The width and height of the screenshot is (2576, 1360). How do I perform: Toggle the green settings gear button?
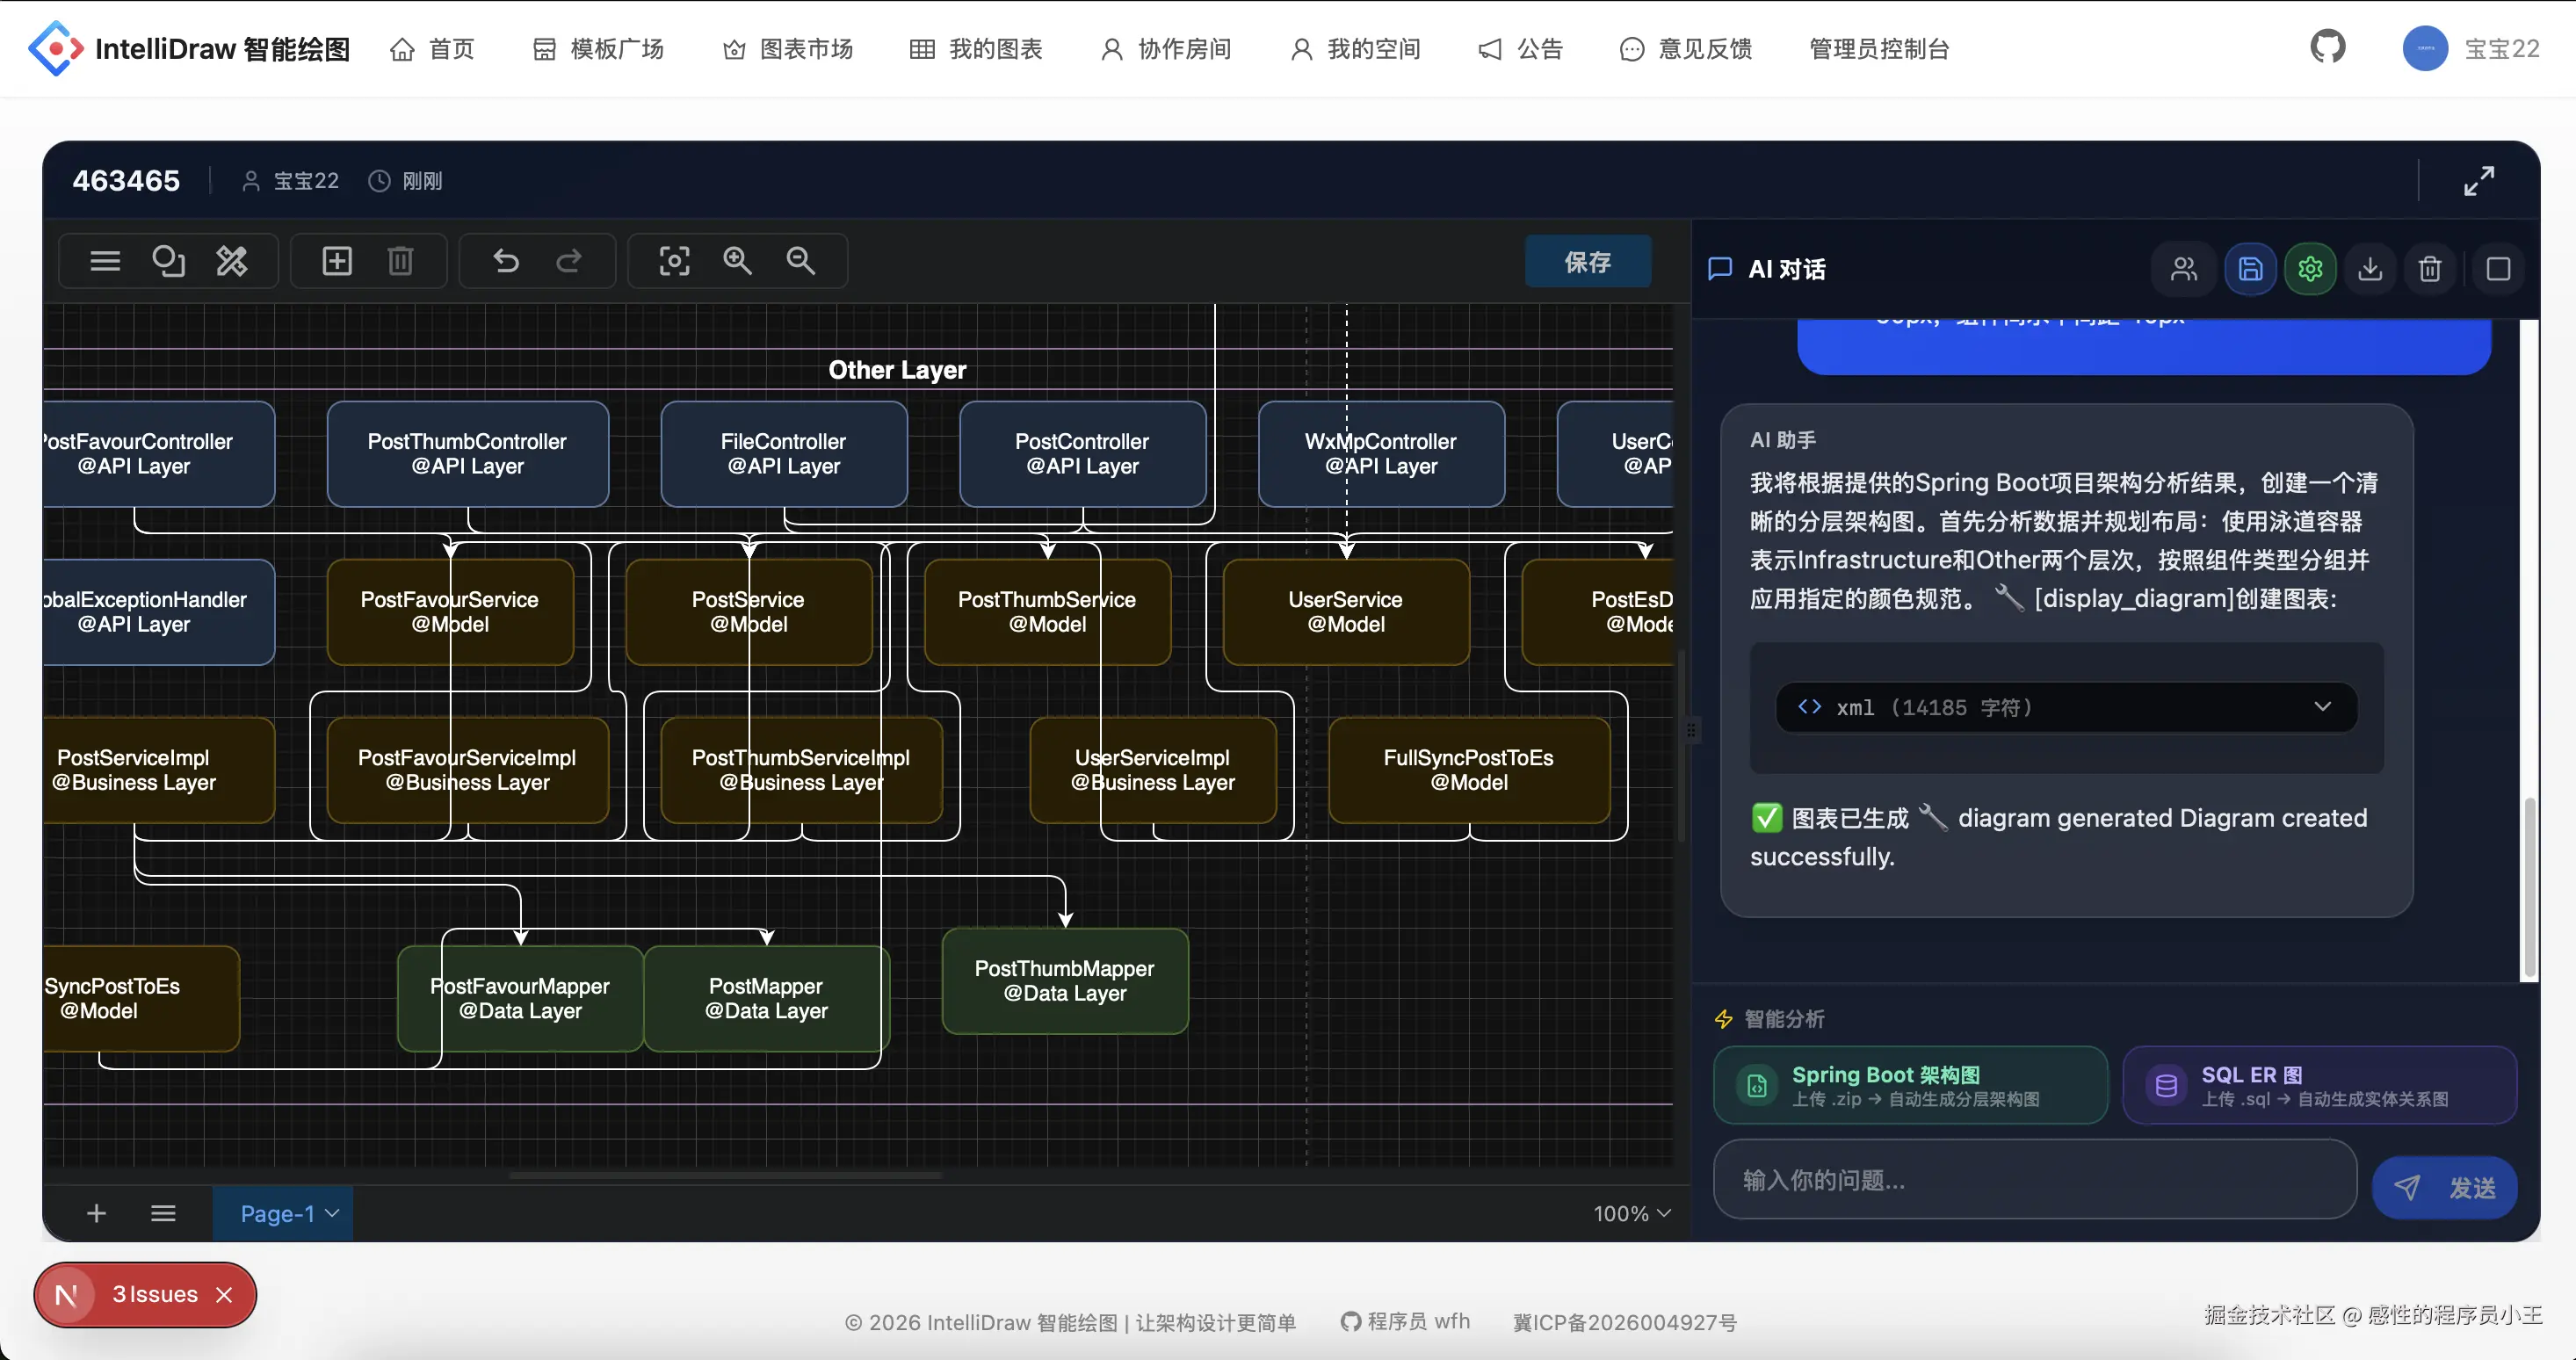(2310, 269)
